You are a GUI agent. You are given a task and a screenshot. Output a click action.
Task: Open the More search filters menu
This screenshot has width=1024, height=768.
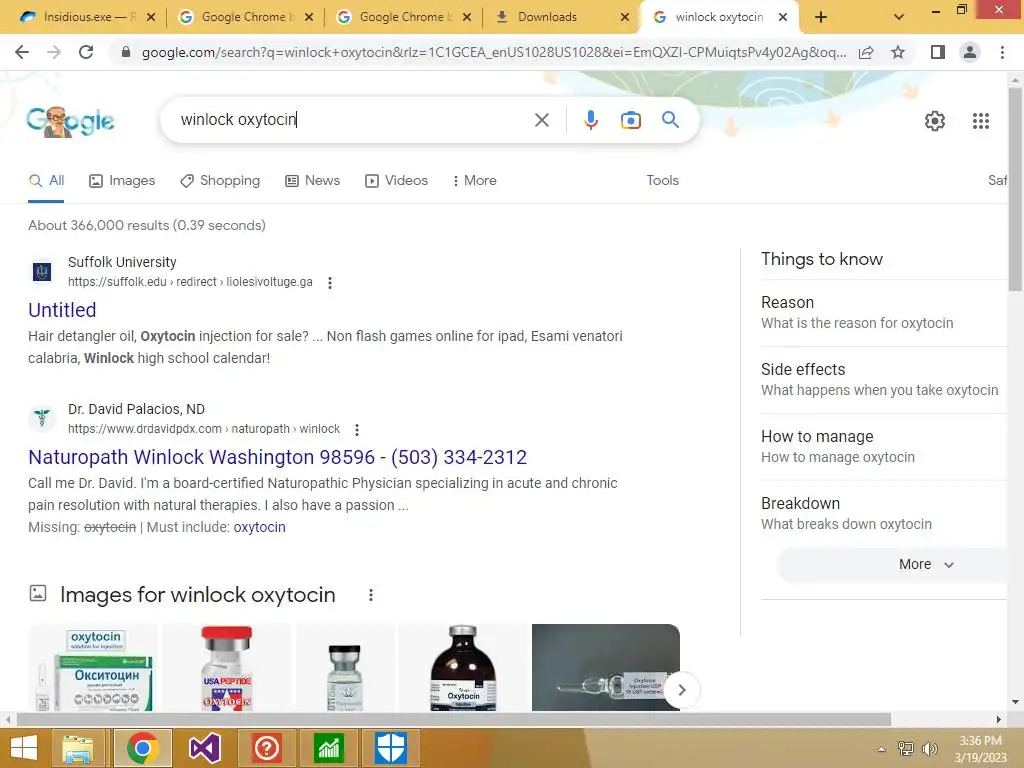point(475,180)
